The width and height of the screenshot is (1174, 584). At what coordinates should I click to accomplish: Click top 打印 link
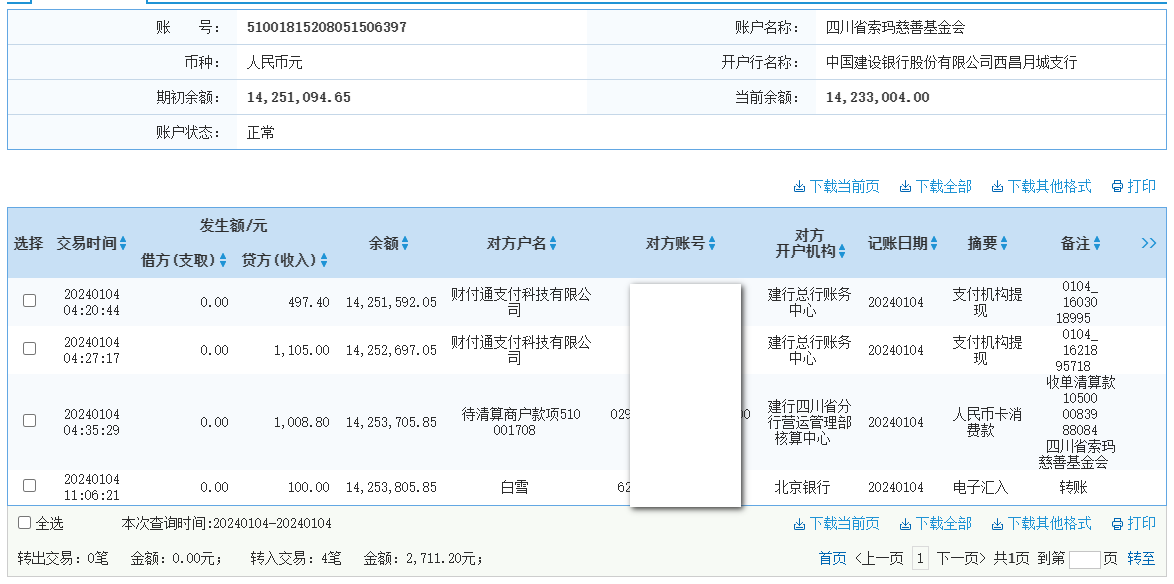1134,186
